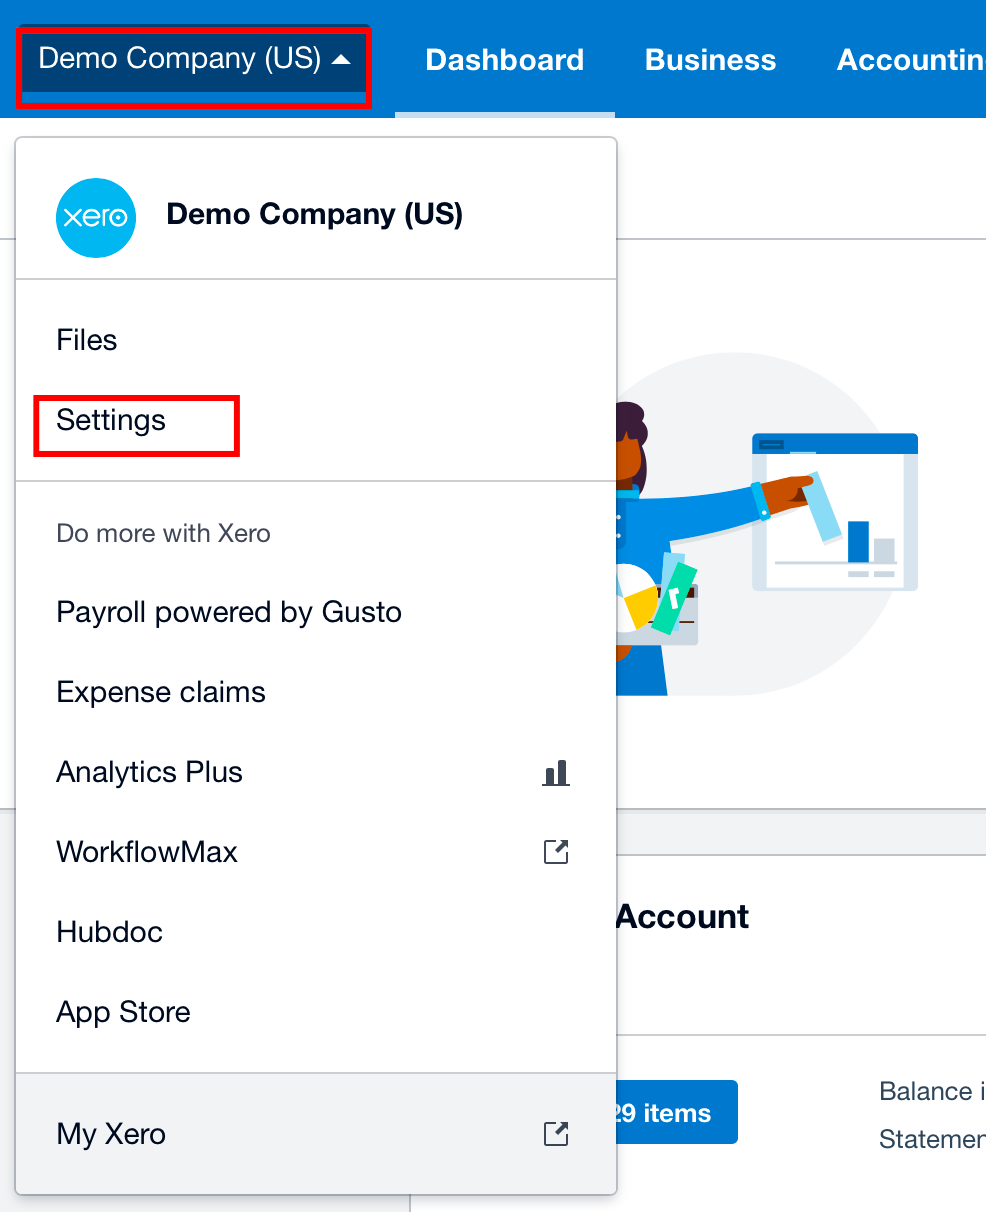This screenshot has height=1212, width=986.
Task: Click the Xero logo in the dropdown
Action: [x=96, y=217]
